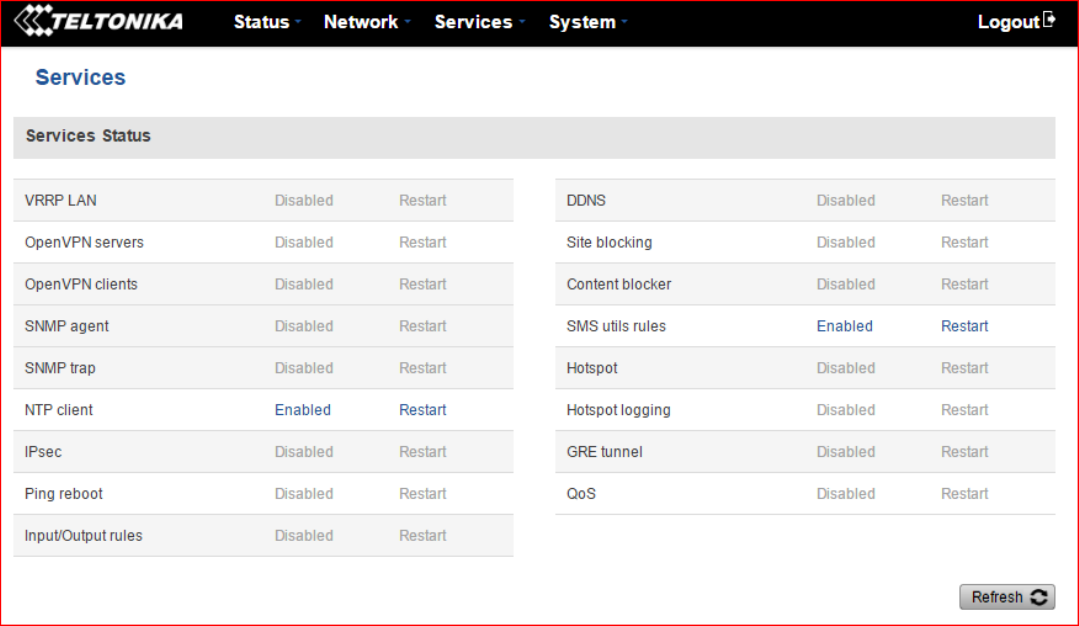Select the SMS utils rules label
1079x626 pixels.
tap(616, 326)
